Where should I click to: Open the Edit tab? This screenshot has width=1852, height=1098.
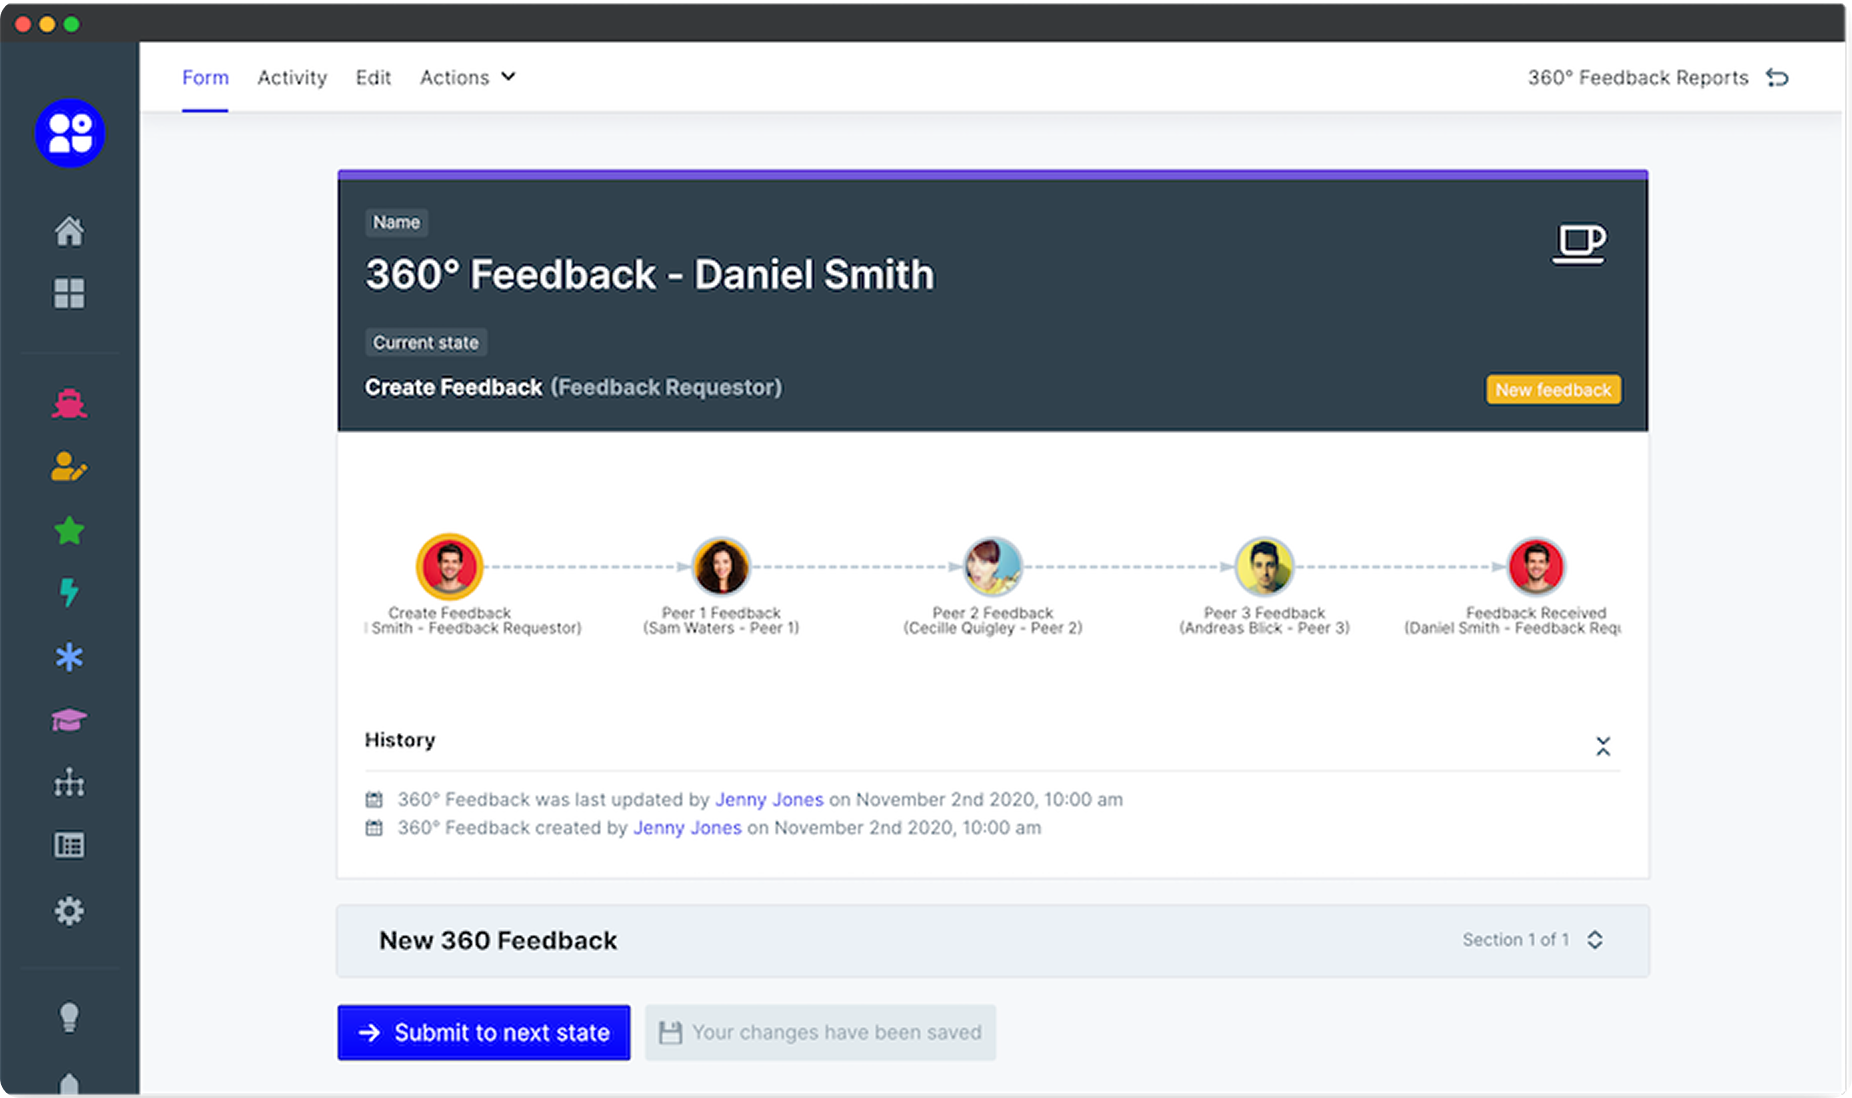(373, 77)
